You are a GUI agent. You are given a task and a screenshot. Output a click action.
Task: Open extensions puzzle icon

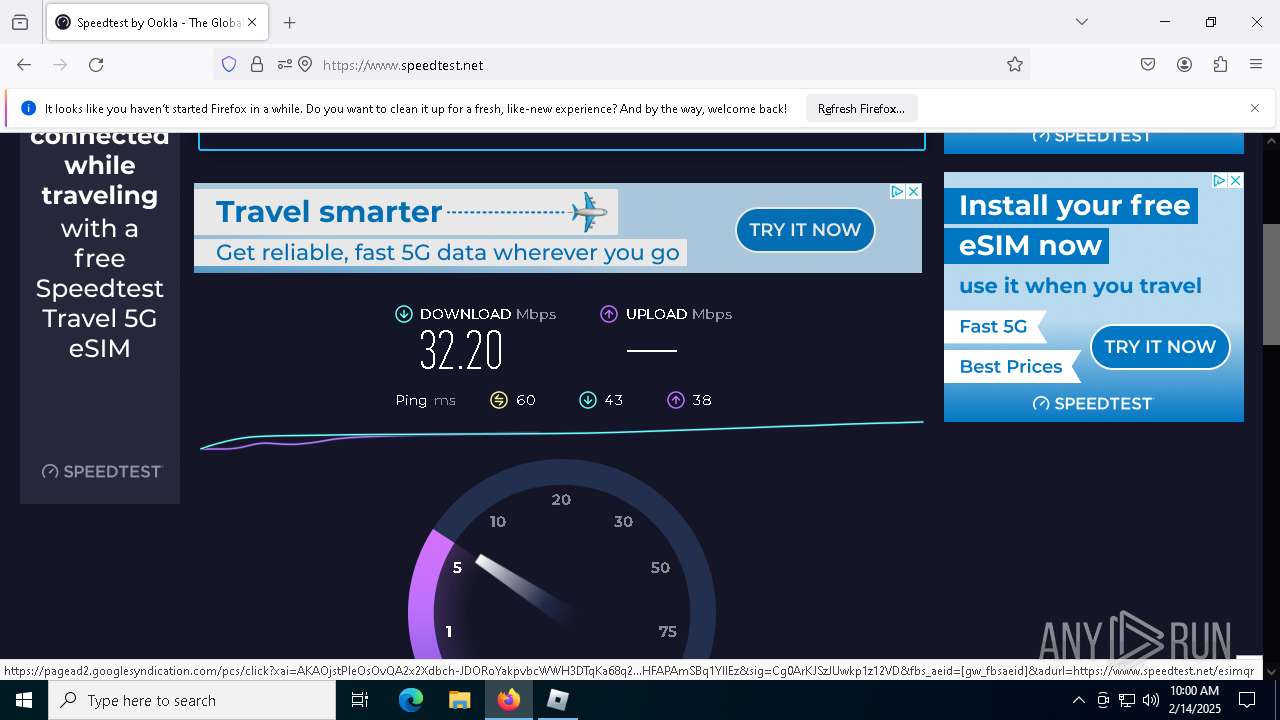click(x=1220, y=65)
